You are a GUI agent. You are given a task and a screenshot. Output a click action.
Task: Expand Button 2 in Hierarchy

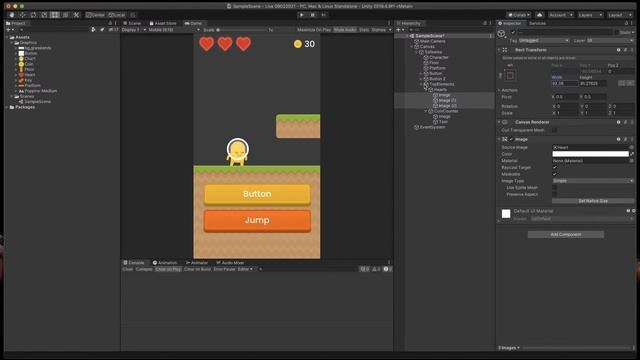point(421,79)
